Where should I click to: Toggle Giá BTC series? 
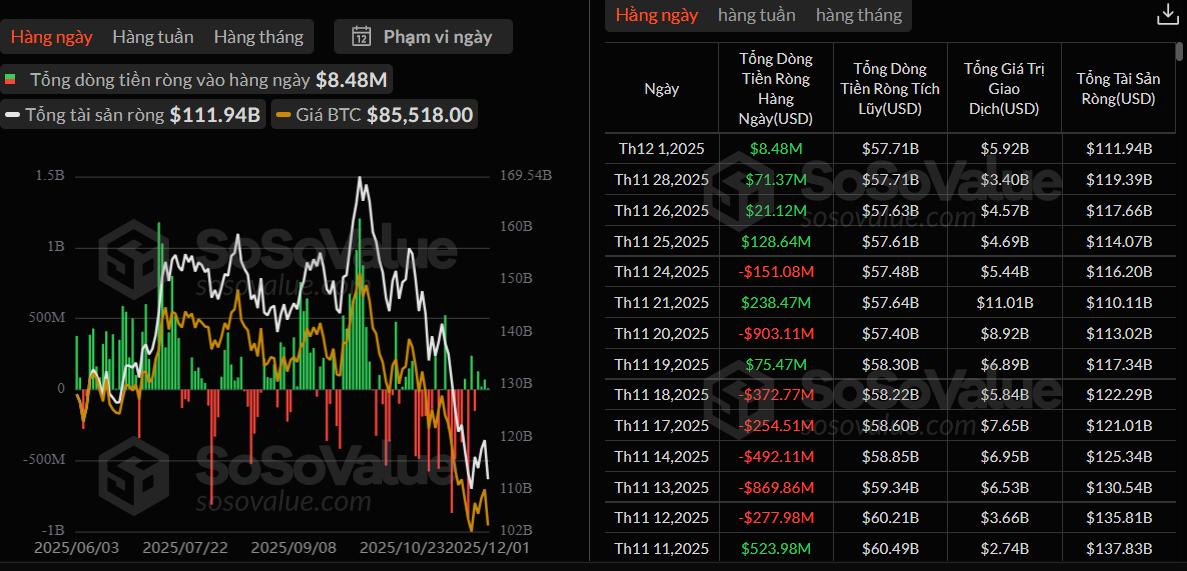tap(375, 116)
